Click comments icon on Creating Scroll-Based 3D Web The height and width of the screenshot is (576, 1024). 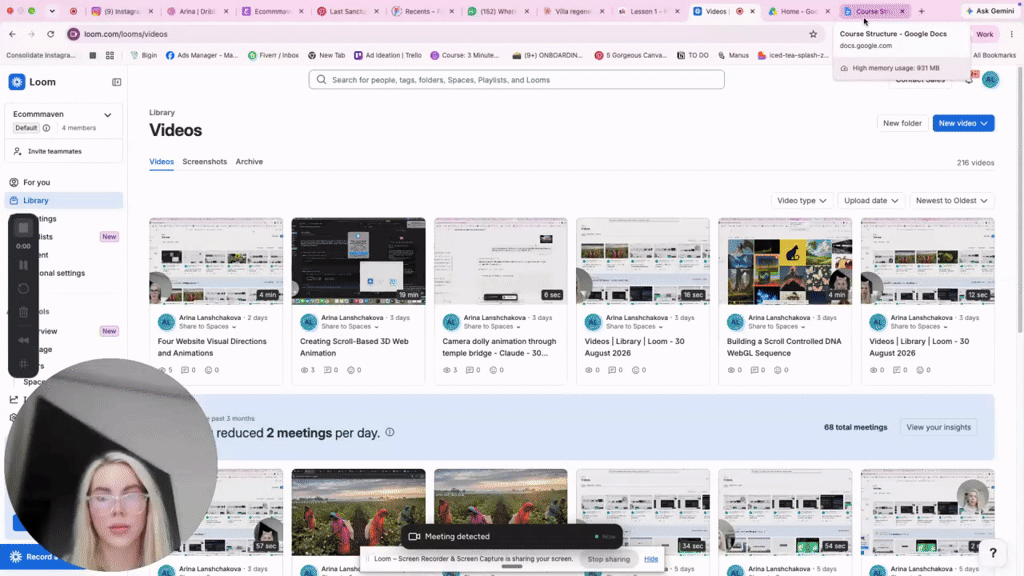coord(327,370)
